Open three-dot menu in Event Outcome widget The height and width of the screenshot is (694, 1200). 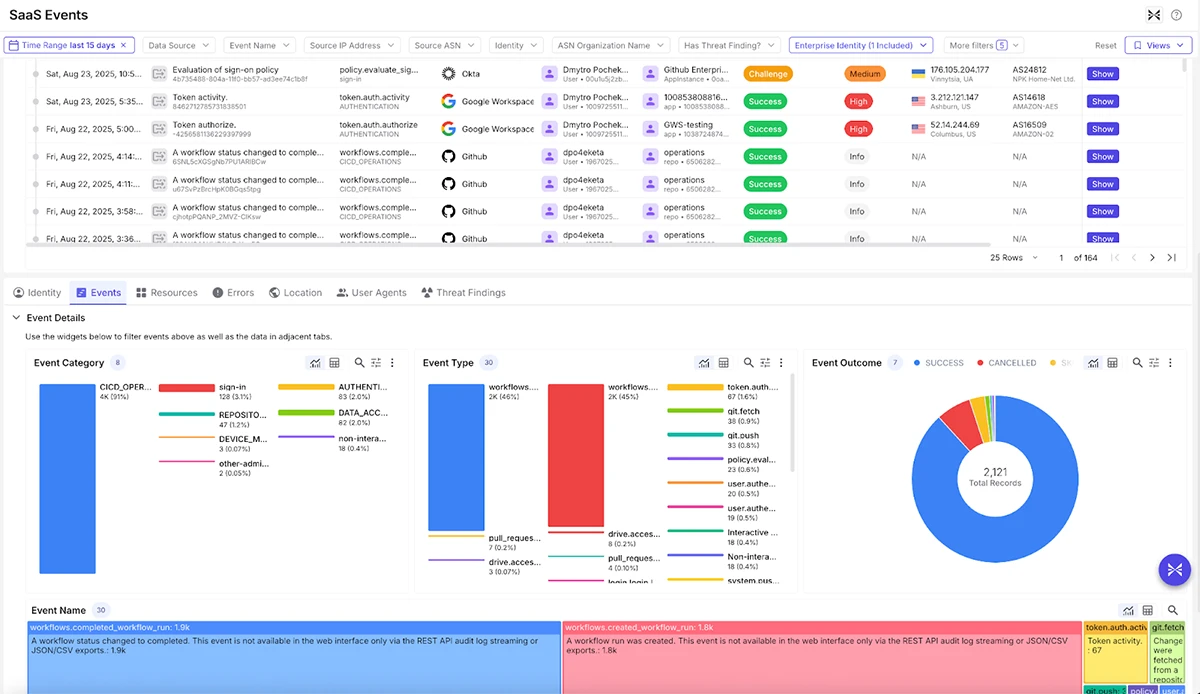1170,363
